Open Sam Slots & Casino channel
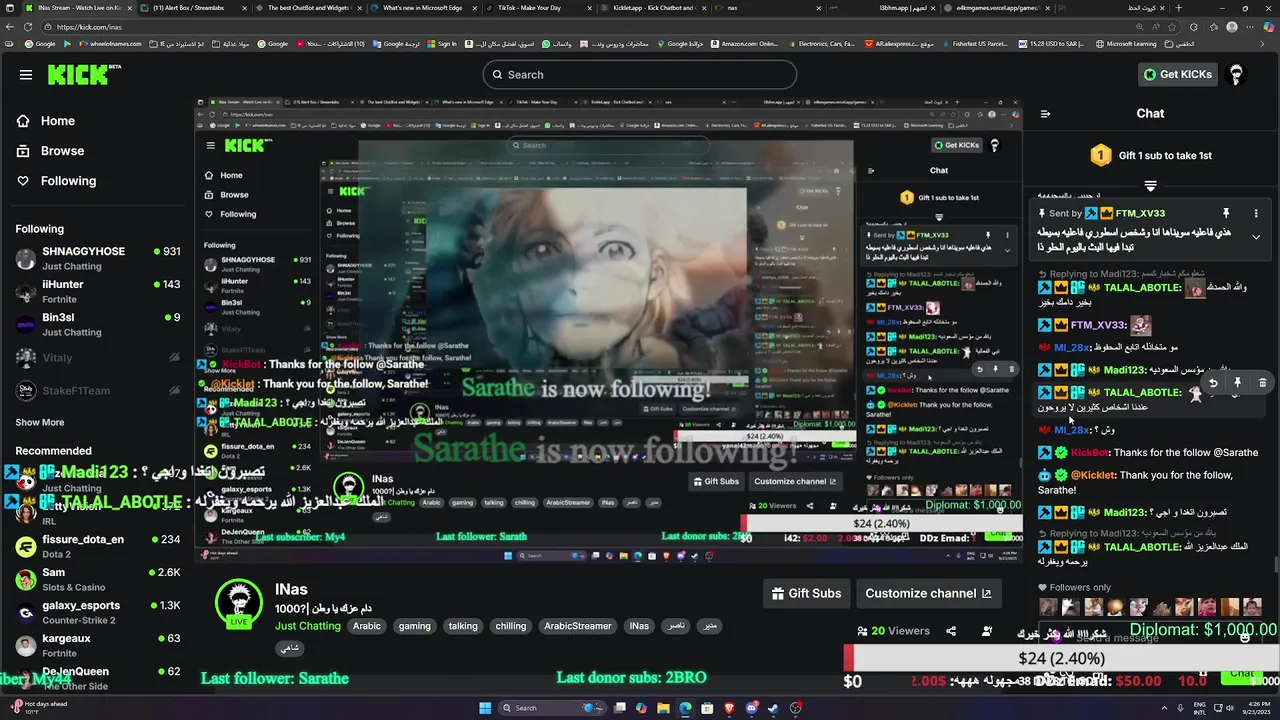 pos(97,579)
